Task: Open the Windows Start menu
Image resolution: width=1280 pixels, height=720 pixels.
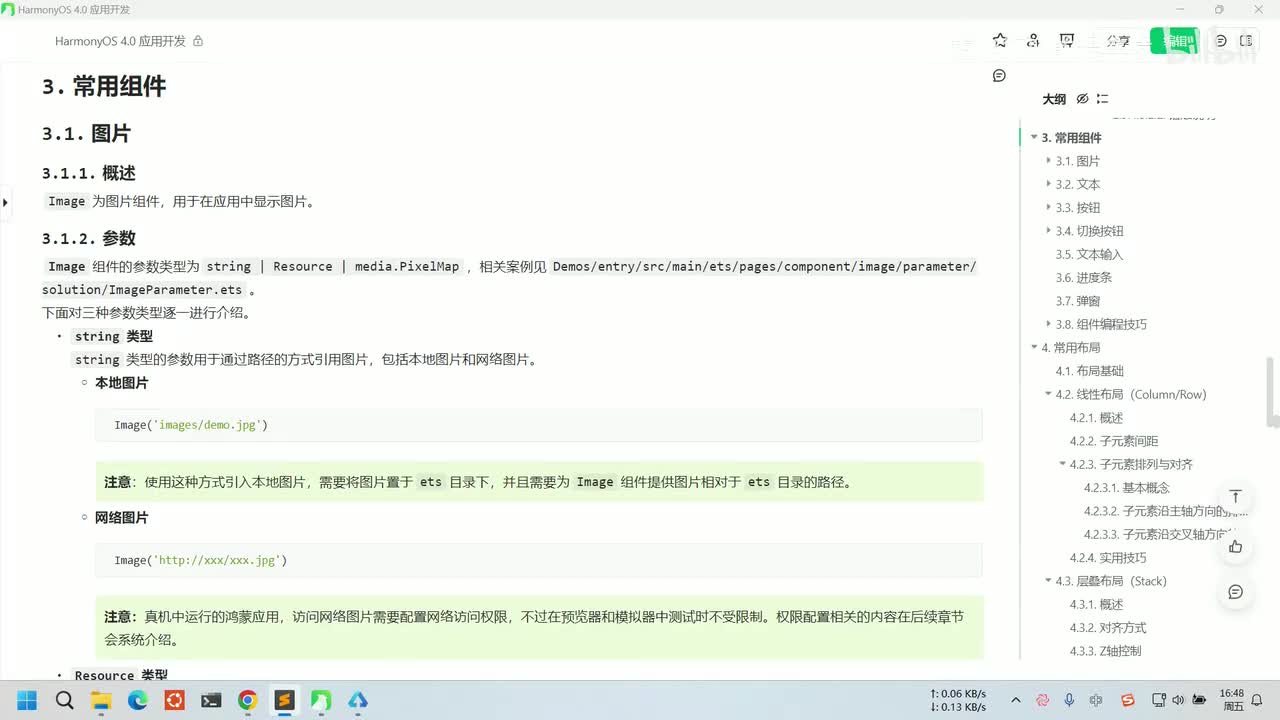Action: click(x=27, y=700)
